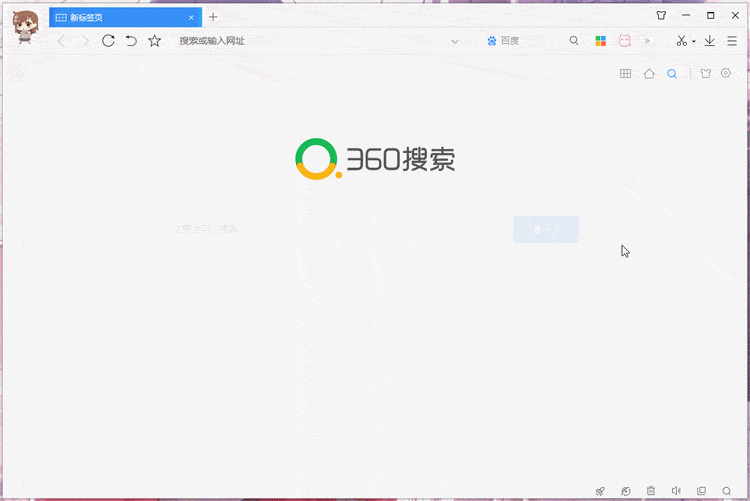Open the downloads manager
Image resolution: width=750 pixels, height=501 pixels.
point(710,41)
